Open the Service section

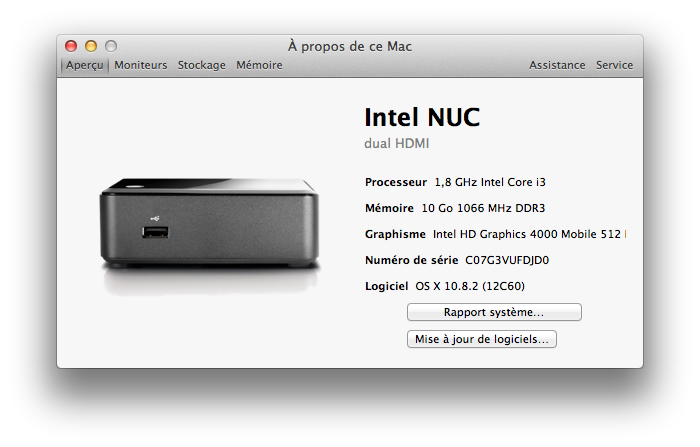click(615, 65)
